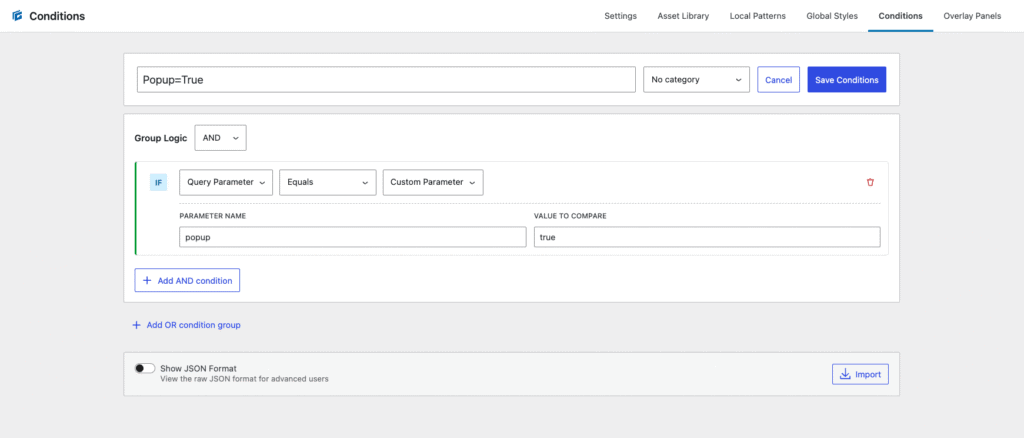Open the Asset Library tab
This screenshot has width=1024, height=438.
683,16
